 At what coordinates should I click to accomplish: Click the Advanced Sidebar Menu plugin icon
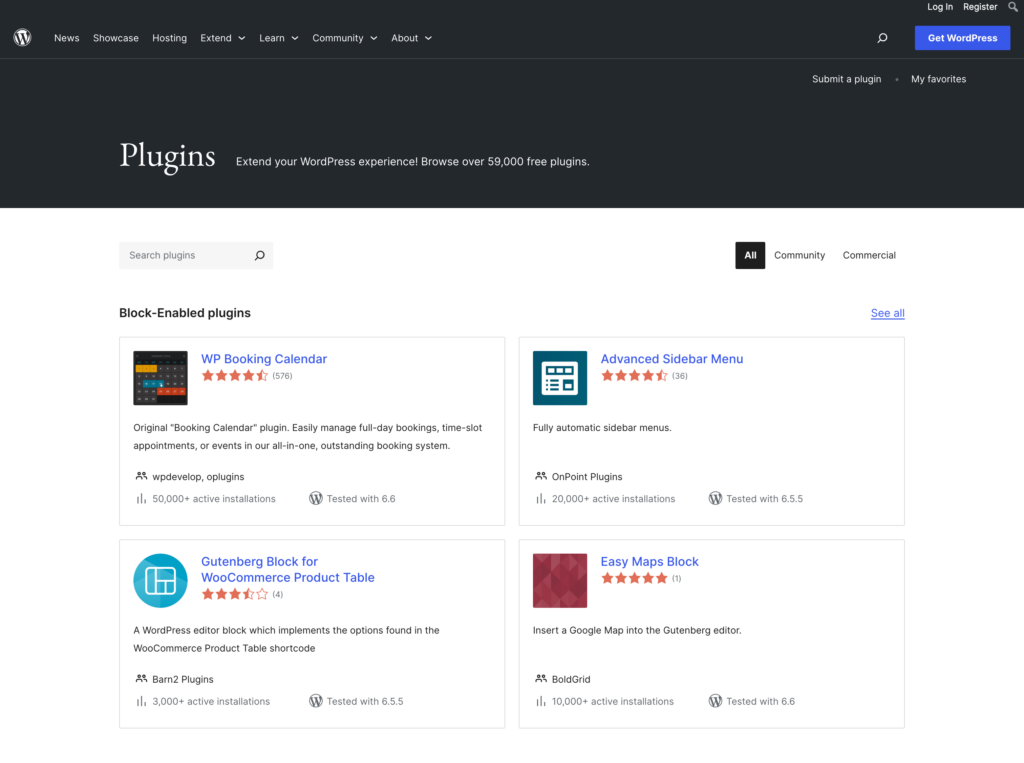point(560,378)
